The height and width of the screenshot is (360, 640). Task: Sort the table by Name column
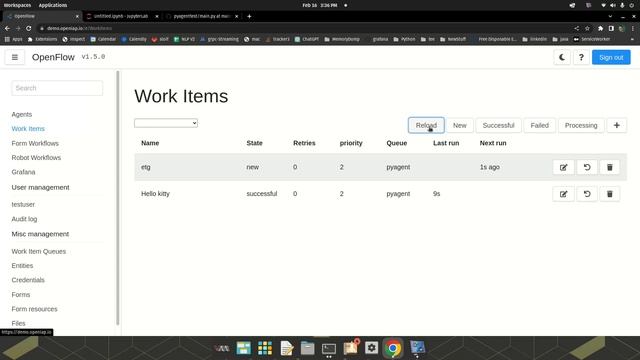(x=150, y=143)
